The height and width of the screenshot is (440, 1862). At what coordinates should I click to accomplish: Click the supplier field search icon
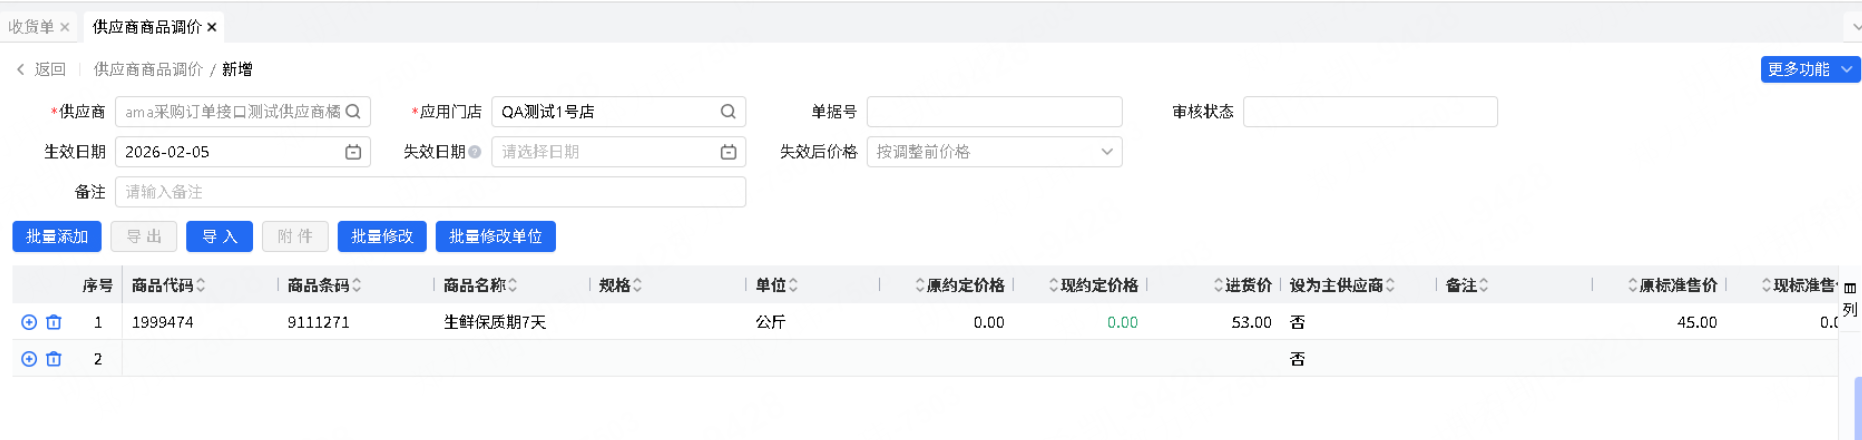coord(353,112)
